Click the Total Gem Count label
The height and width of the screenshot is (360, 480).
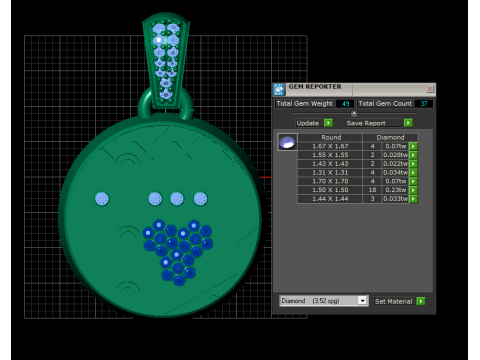click(385, 104)
